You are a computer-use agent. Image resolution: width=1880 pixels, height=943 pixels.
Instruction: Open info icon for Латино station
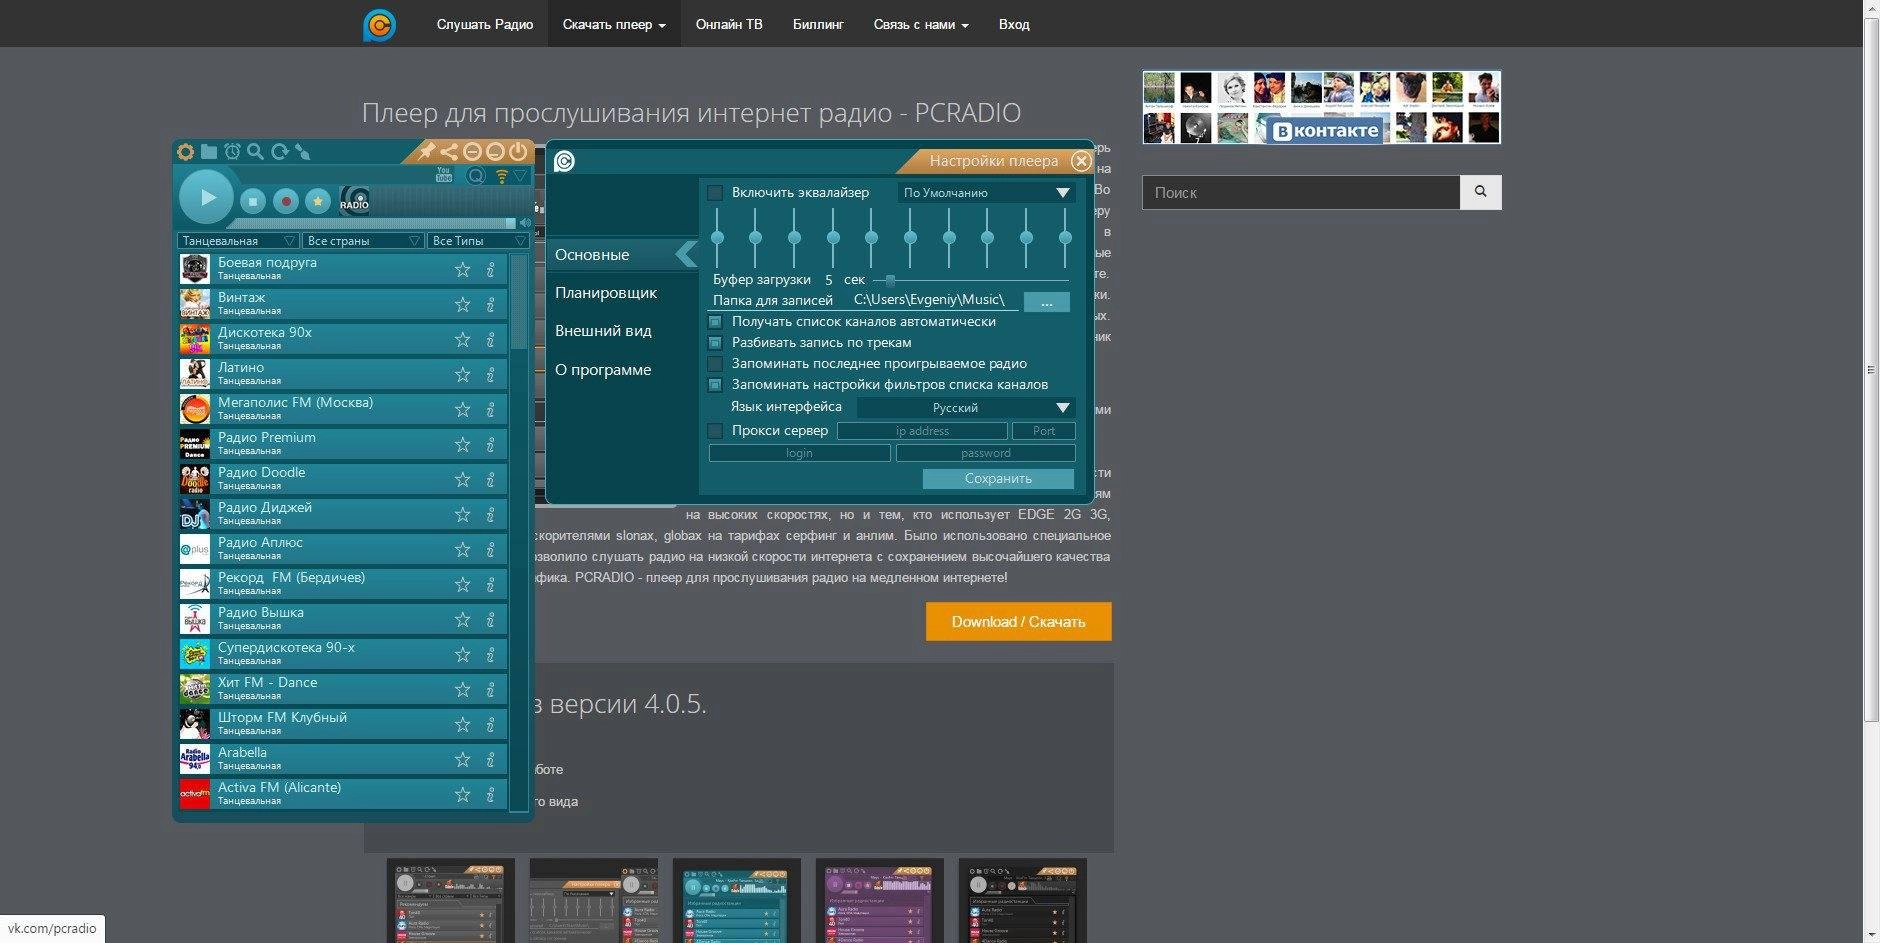(x=490, y=374)
